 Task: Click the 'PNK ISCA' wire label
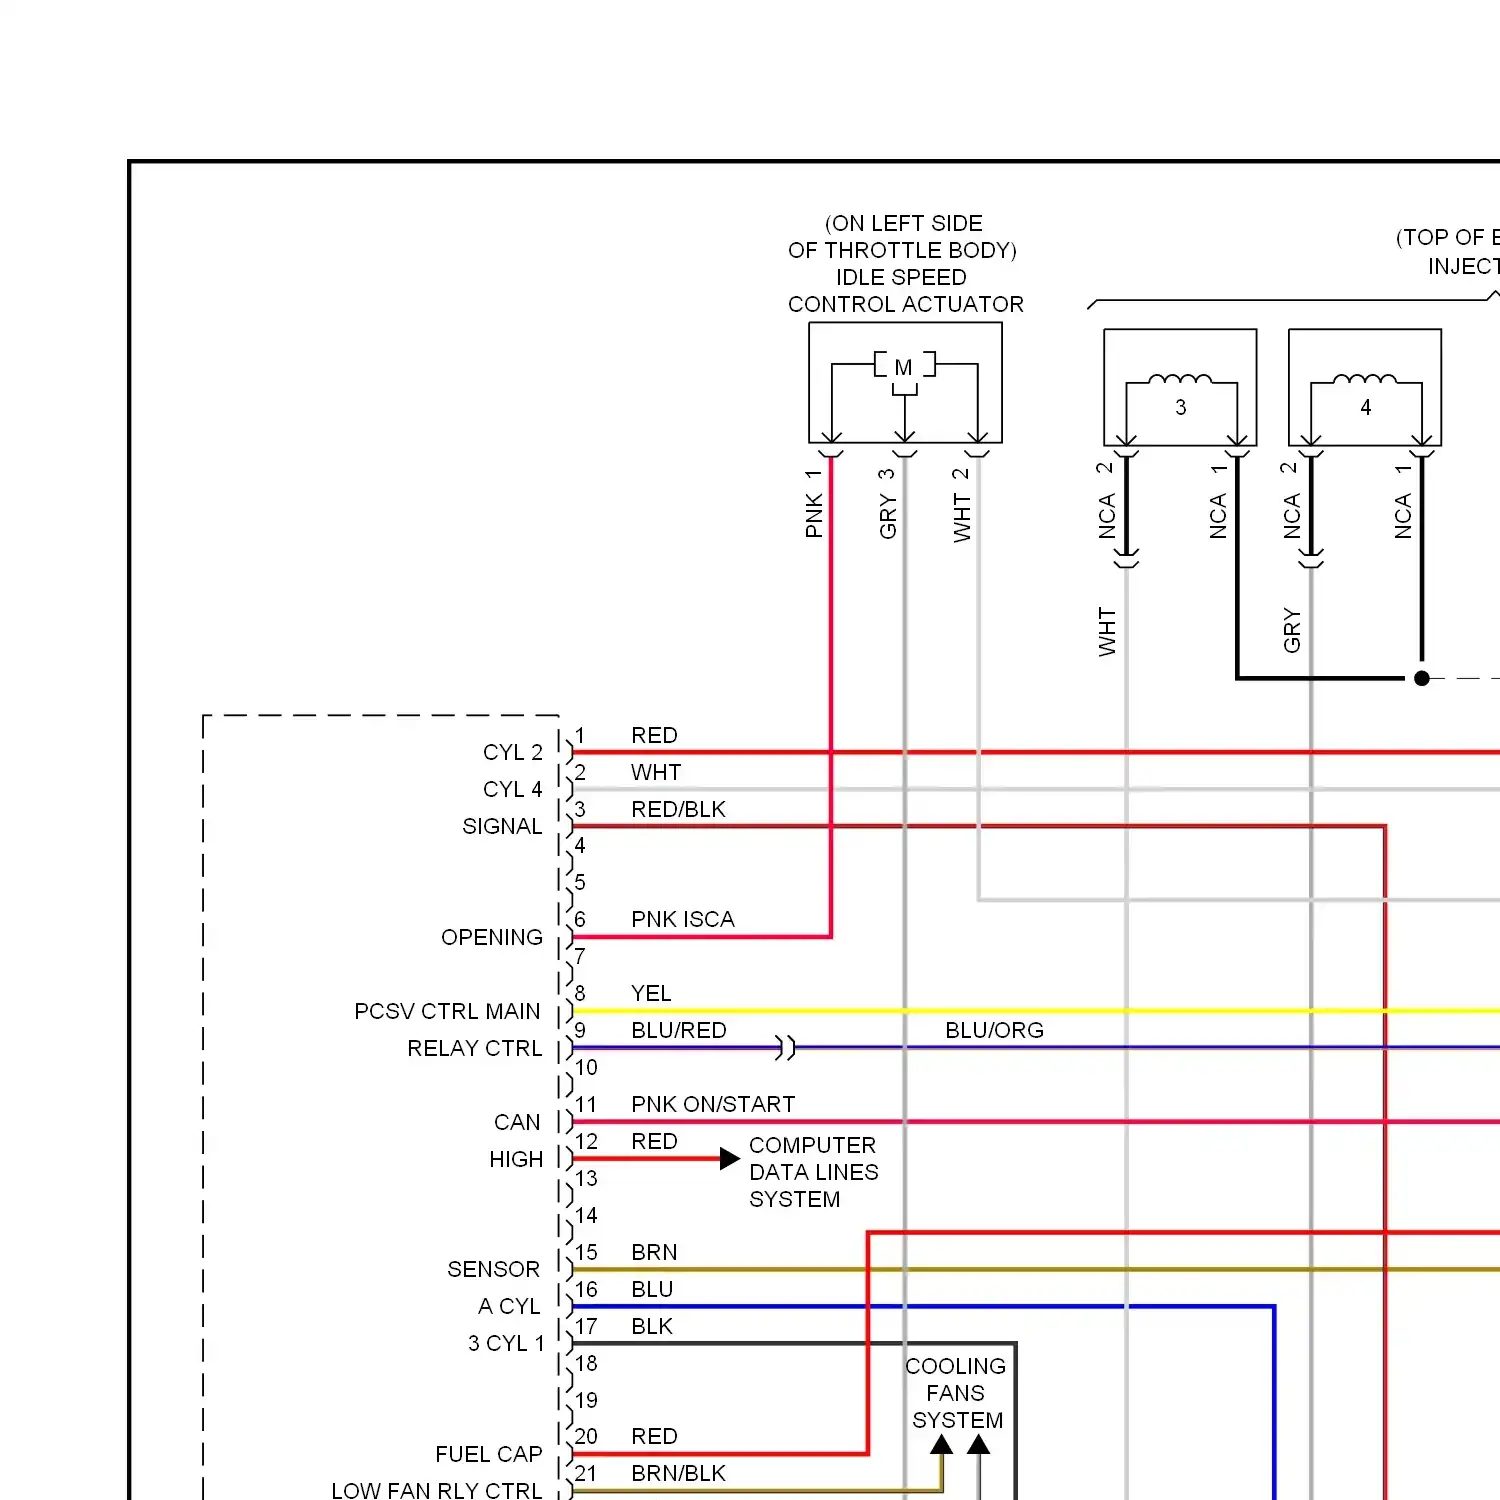[683, 919]
